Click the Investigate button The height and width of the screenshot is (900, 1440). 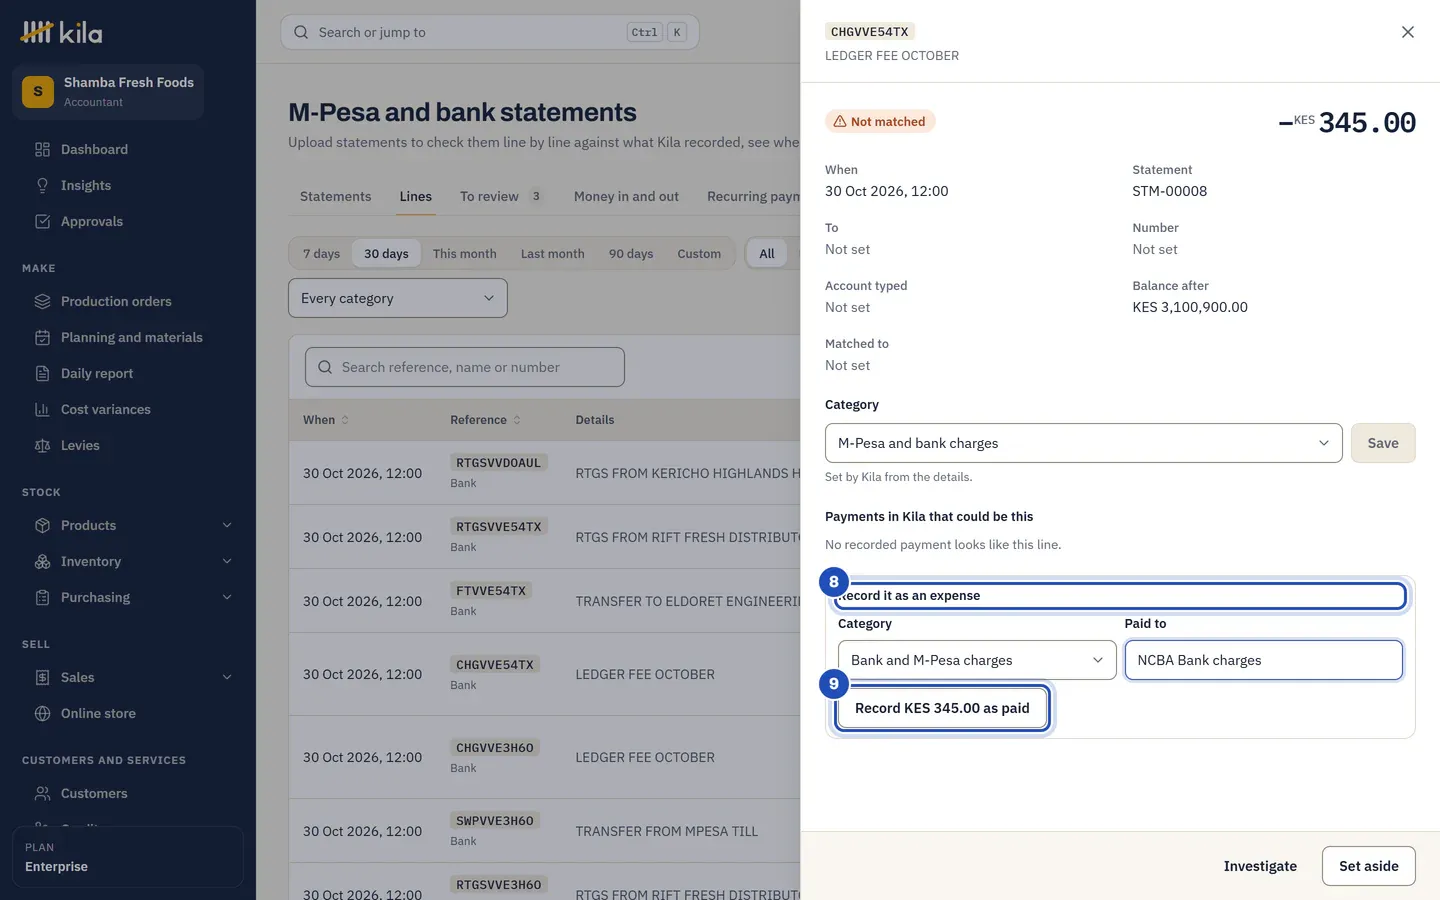1260,866
